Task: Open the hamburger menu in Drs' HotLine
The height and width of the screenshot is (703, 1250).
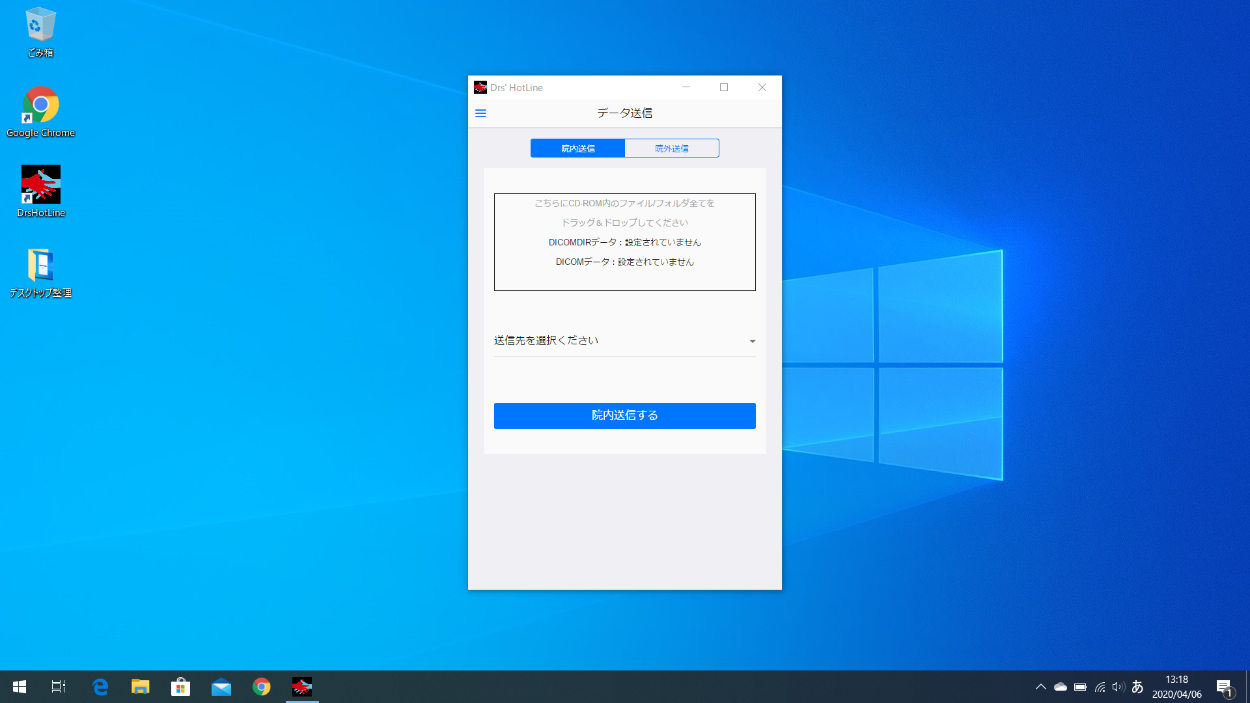Action: pyautogui.click(x=480, y=113)
